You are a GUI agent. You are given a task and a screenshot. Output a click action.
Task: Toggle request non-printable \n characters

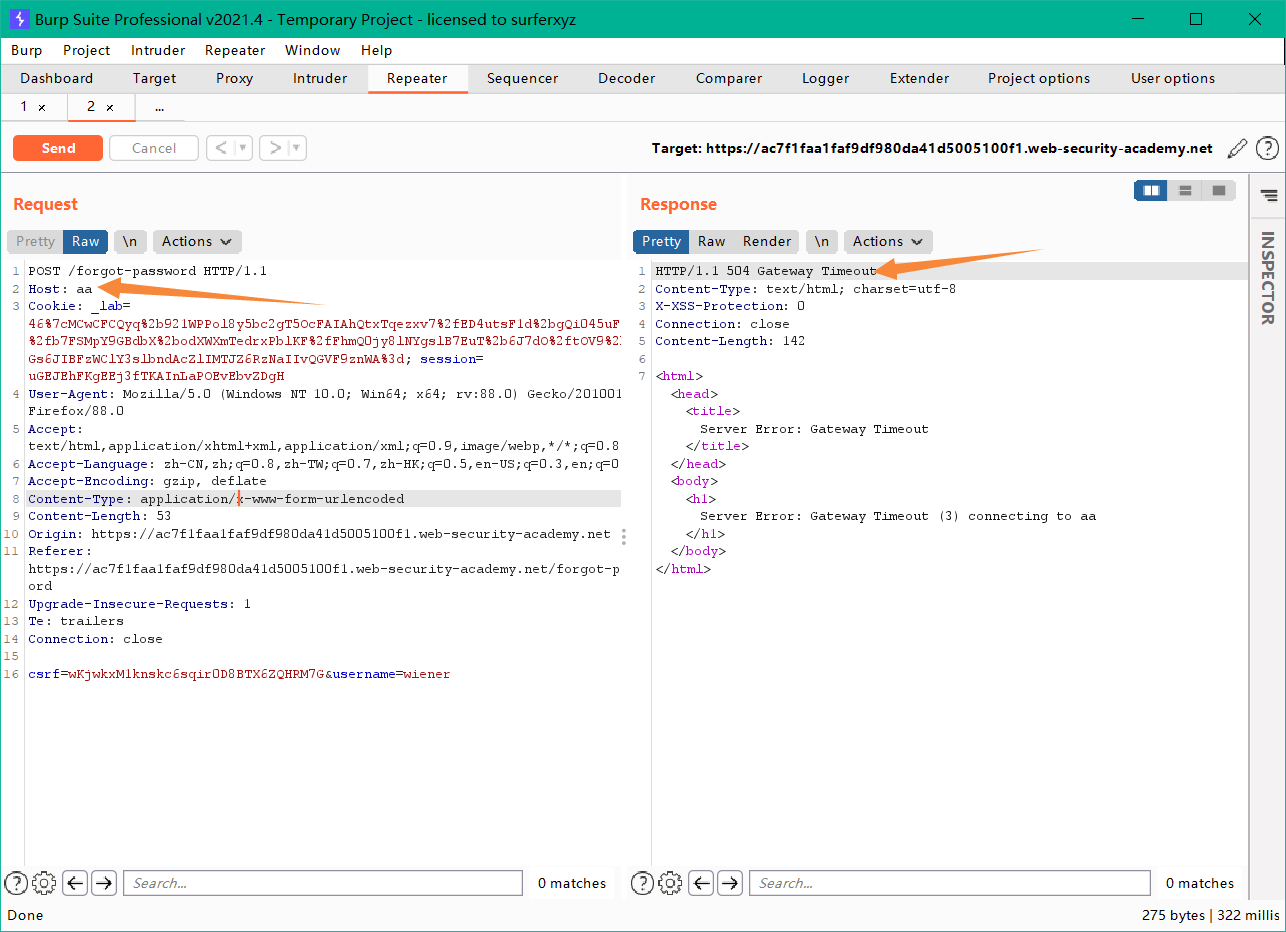point(131,241)
